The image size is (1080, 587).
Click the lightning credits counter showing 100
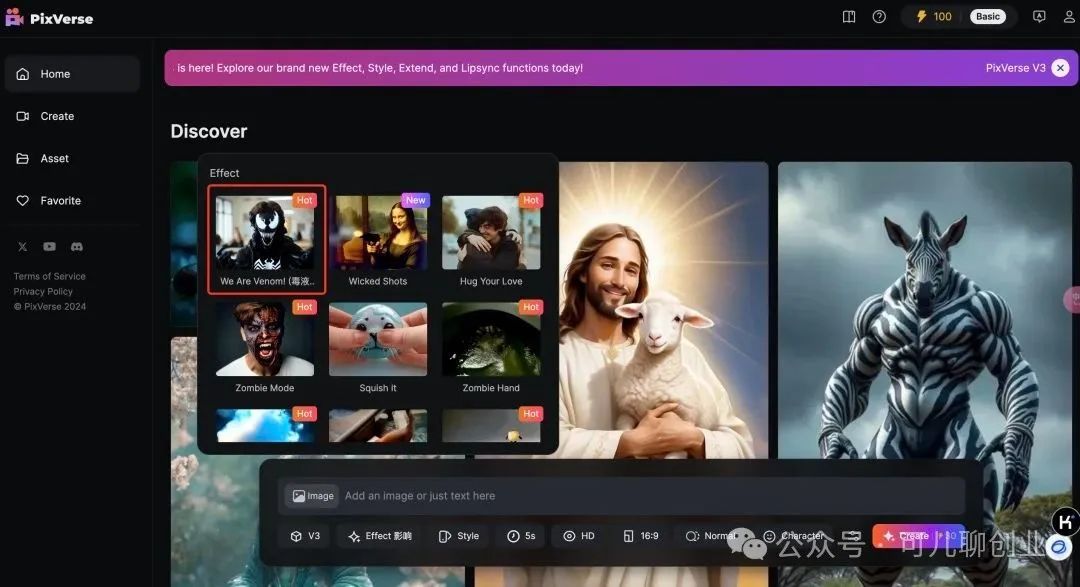pos(932,17)
